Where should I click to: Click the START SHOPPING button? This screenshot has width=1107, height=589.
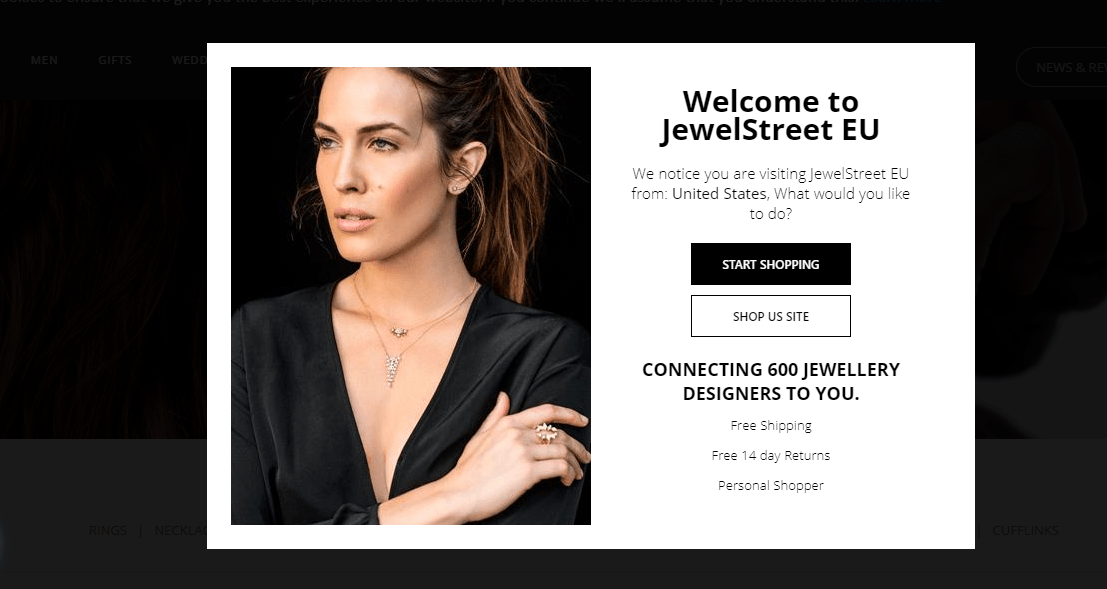[x=770, y=264]
